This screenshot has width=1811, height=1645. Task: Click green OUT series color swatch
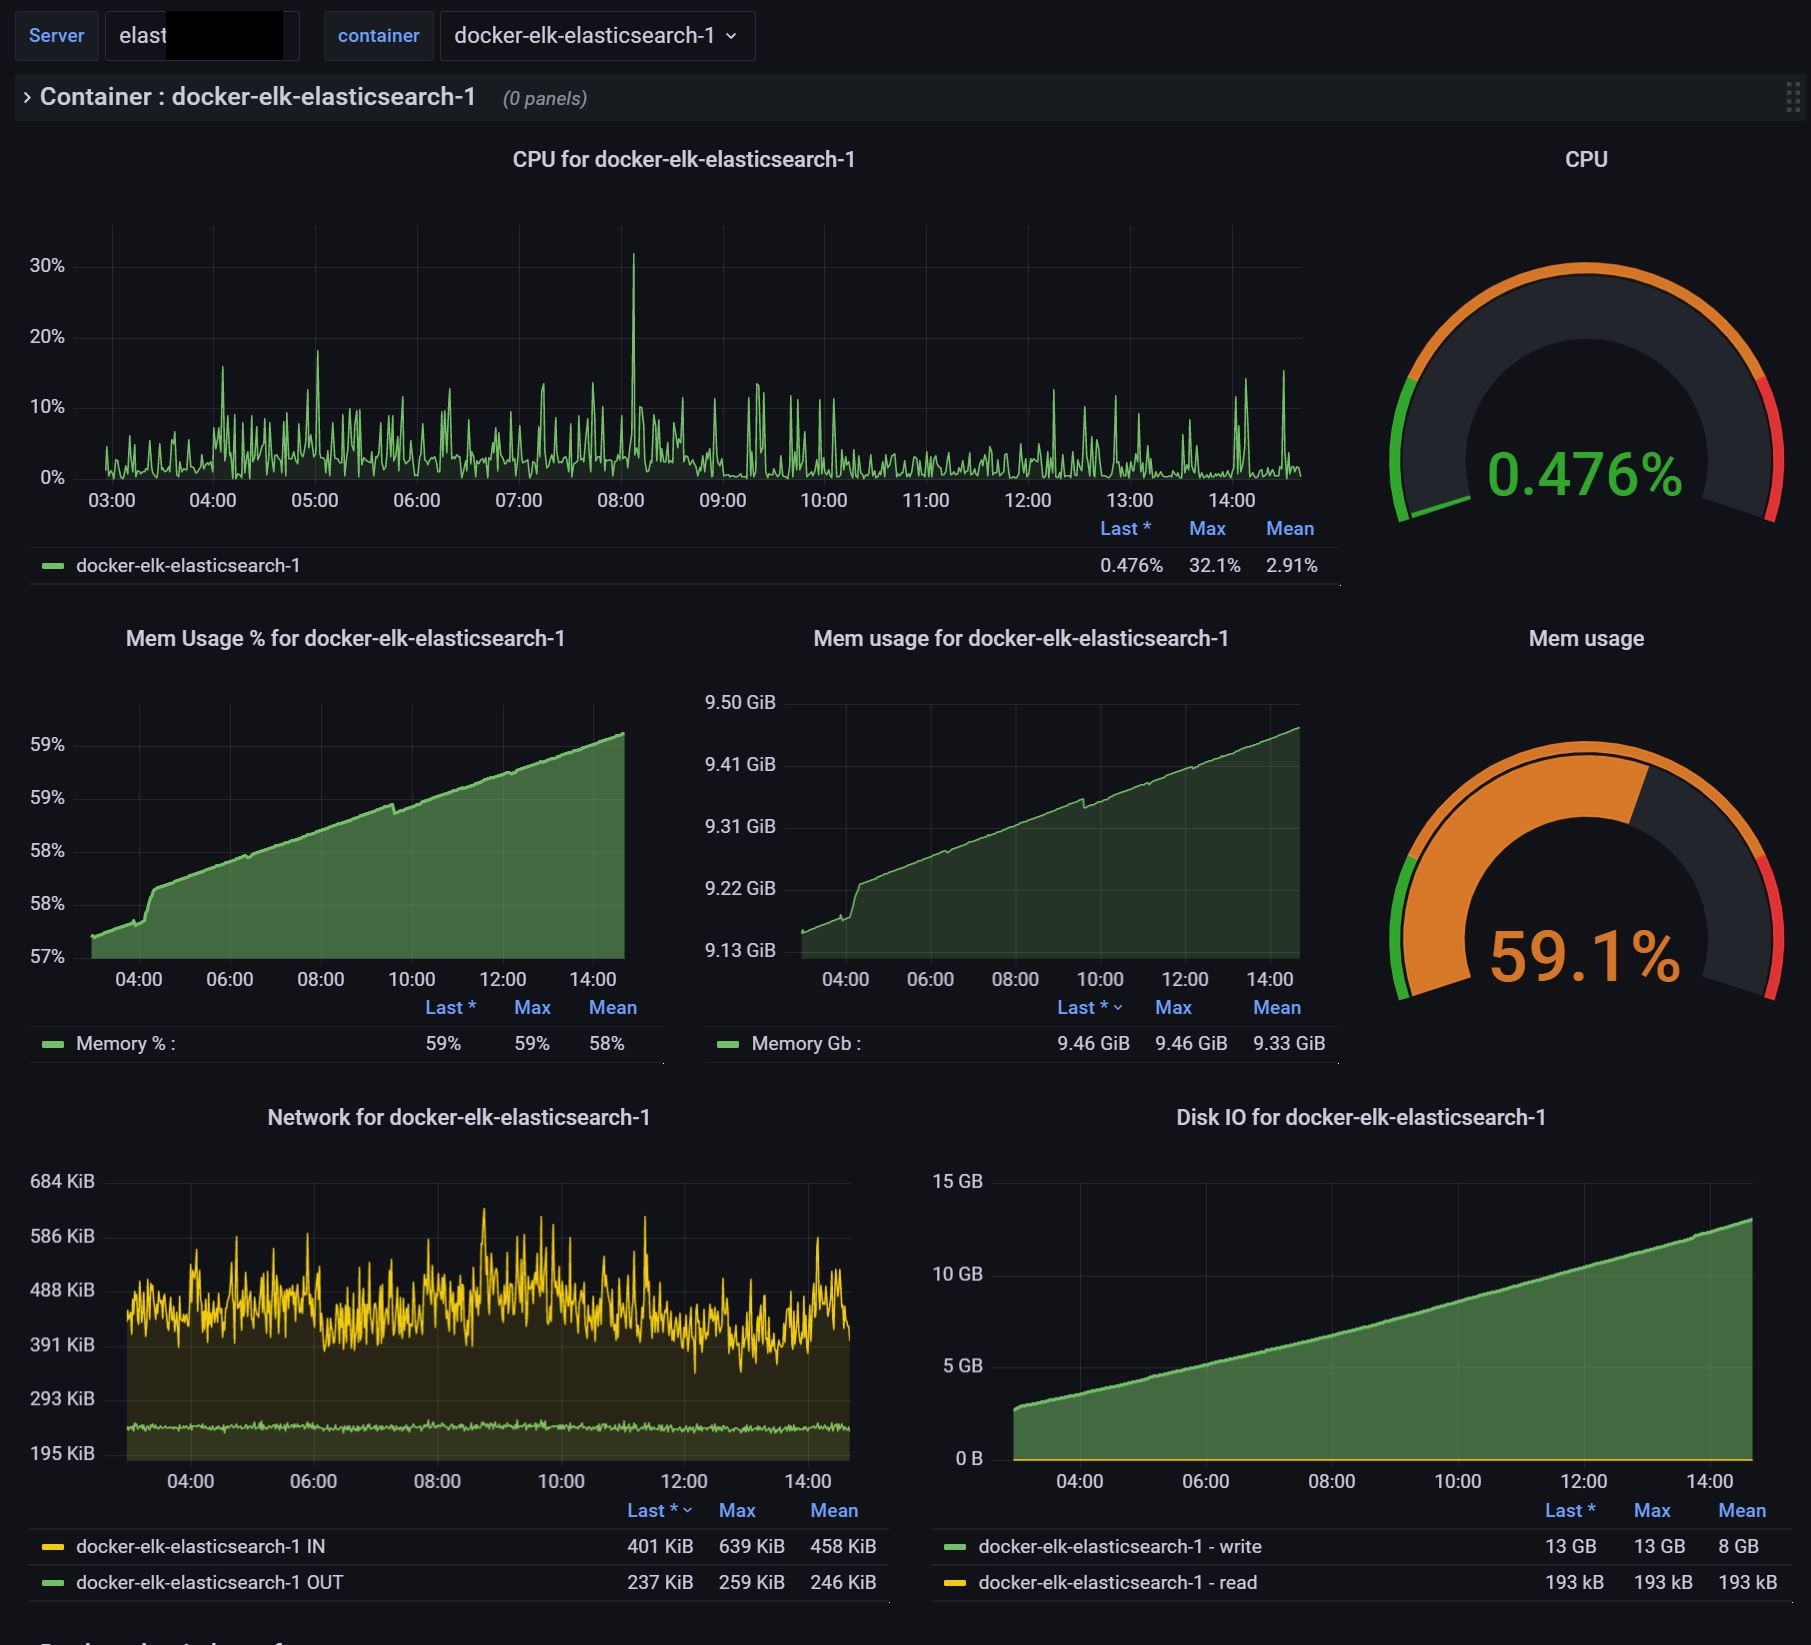[x=53, y=1583]
